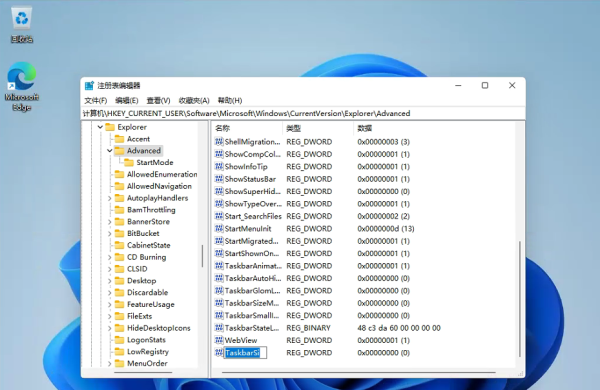The height and width of the screenshot is (390, 600).
Task: Click the ShowSuperHid... value icon
Action: 219,191
